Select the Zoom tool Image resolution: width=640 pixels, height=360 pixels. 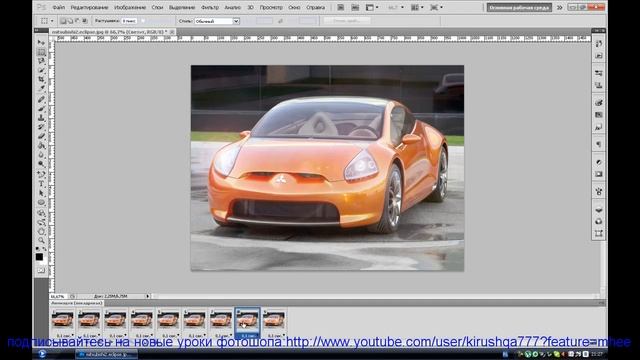point(41,240)
